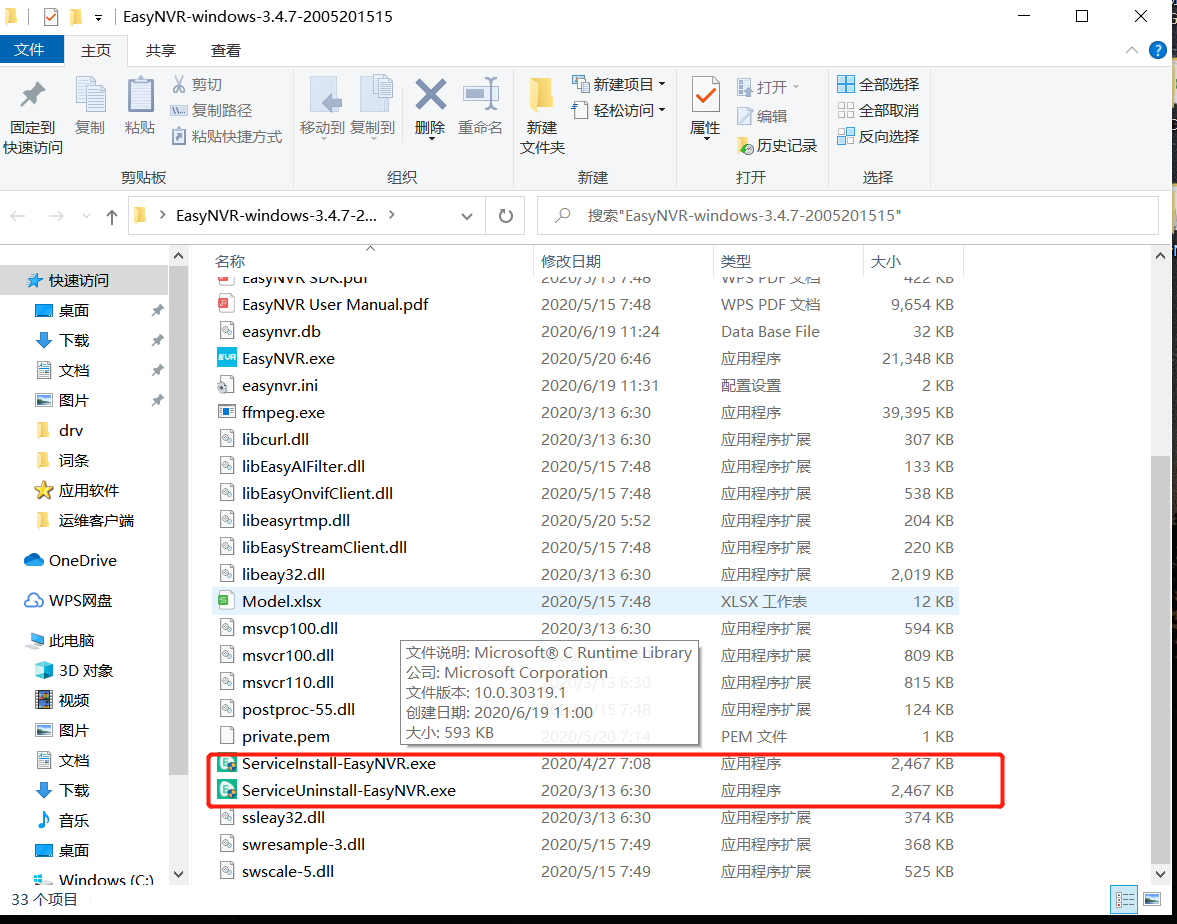
Task: Open the 复制到 copy-to command
Action: 372,106
